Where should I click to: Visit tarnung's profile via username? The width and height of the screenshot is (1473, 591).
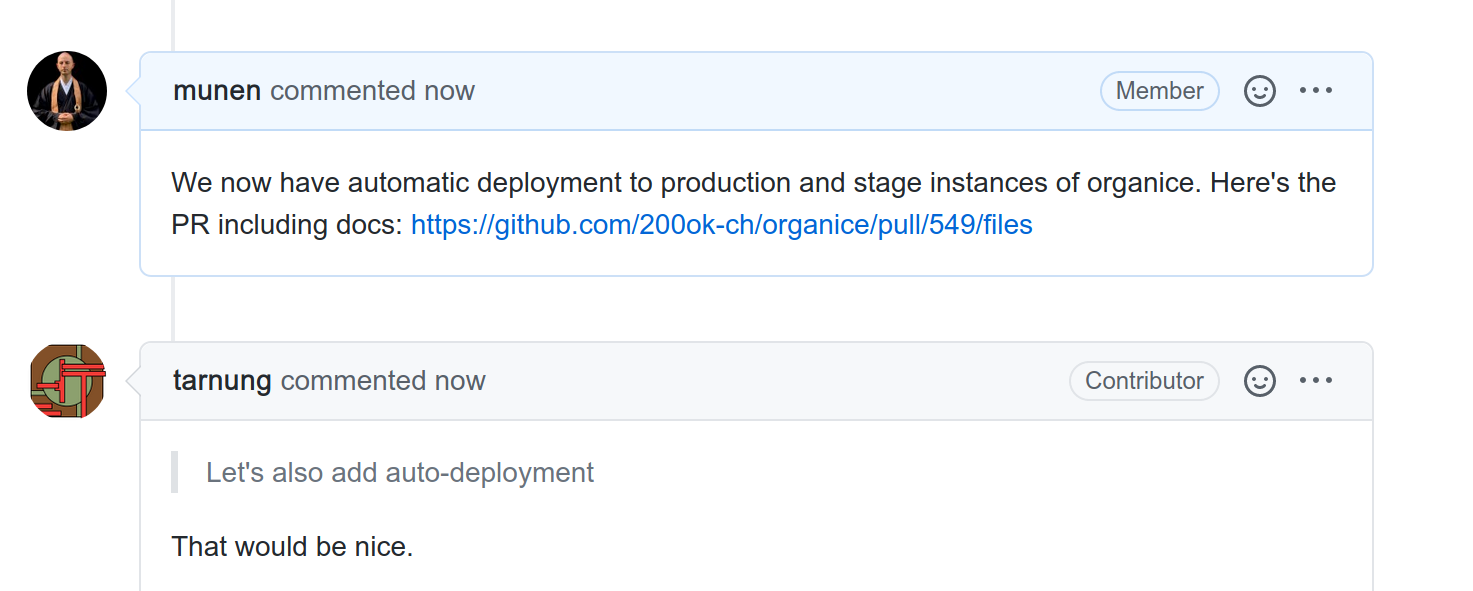(222, 381)
